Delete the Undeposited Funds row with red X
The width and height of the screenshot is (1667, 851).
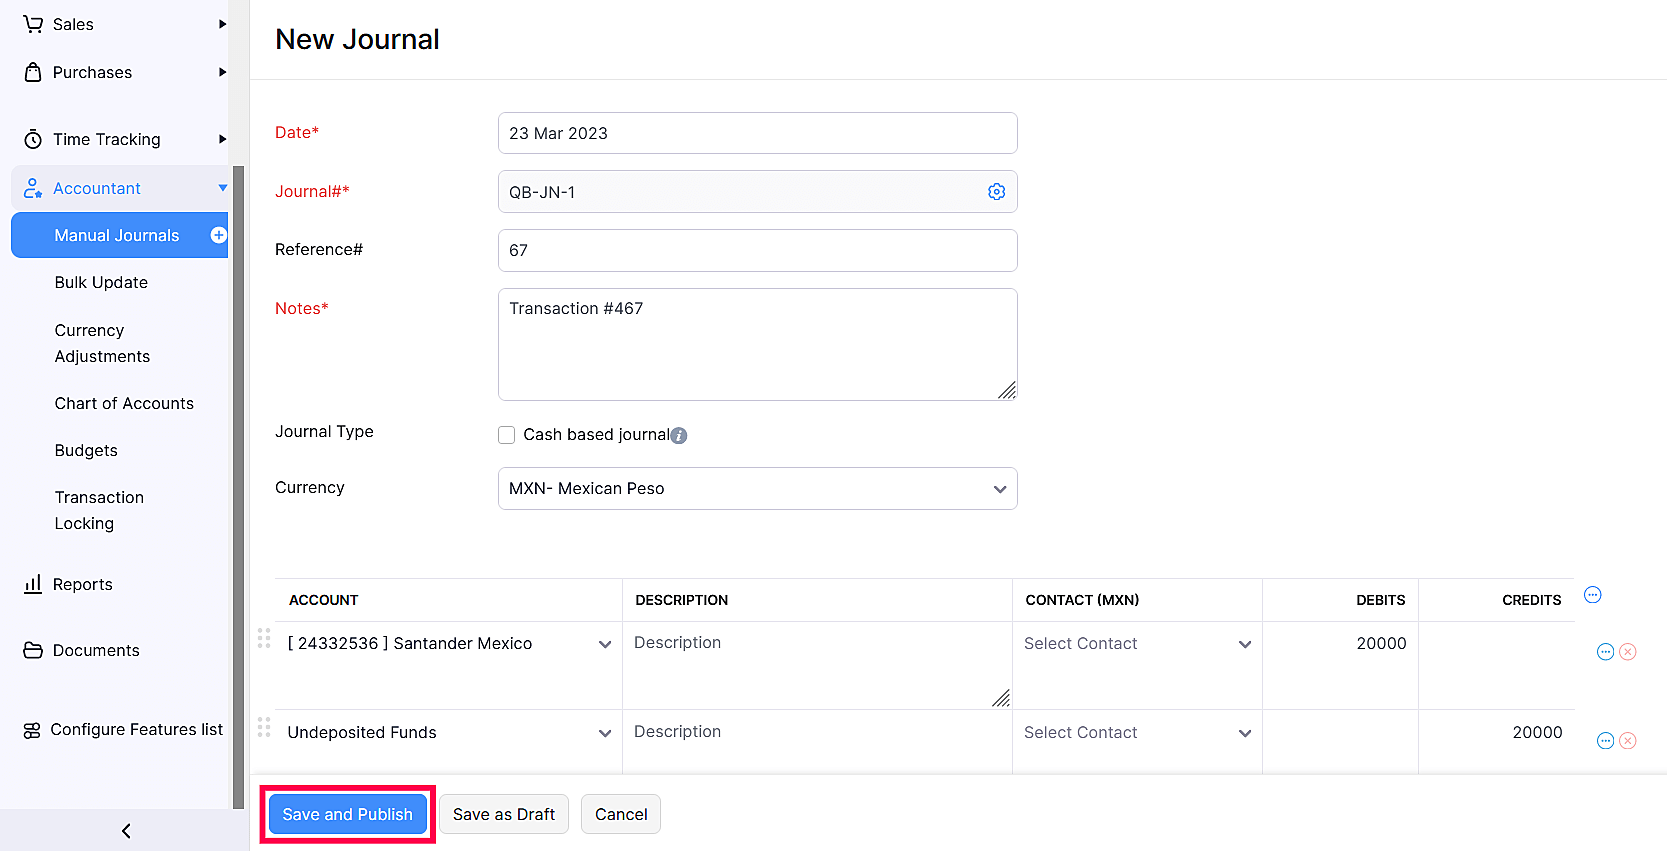coord(1628,741)
